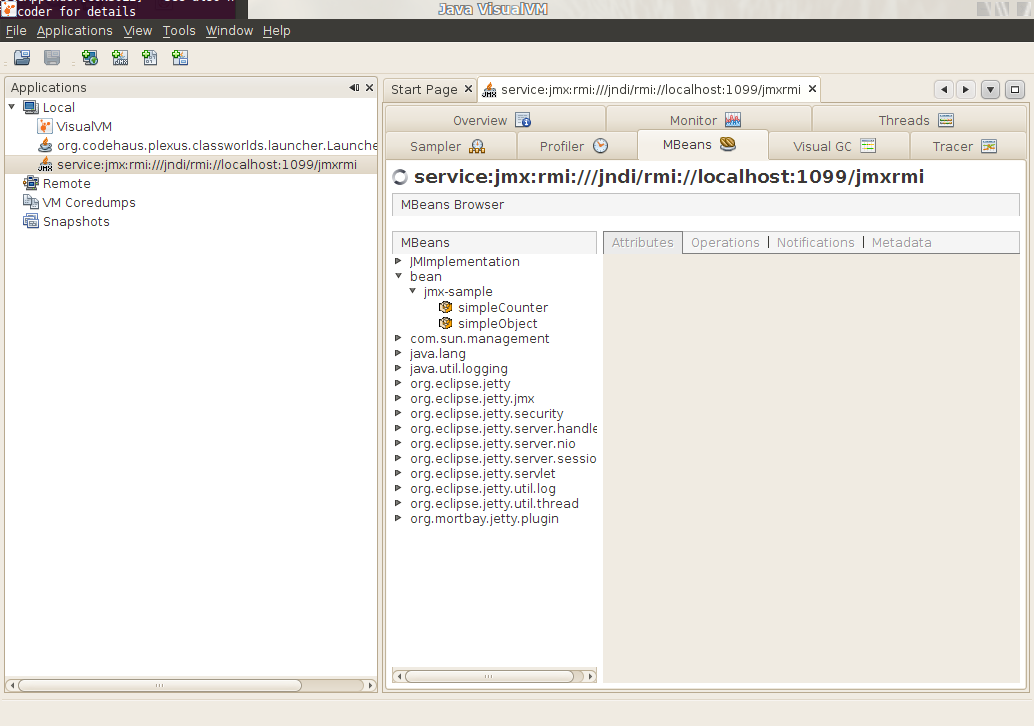Click the Load Snapshot toolbar icon
Image resolution: width=1034 pixels, height=726 pixels.
22,58
